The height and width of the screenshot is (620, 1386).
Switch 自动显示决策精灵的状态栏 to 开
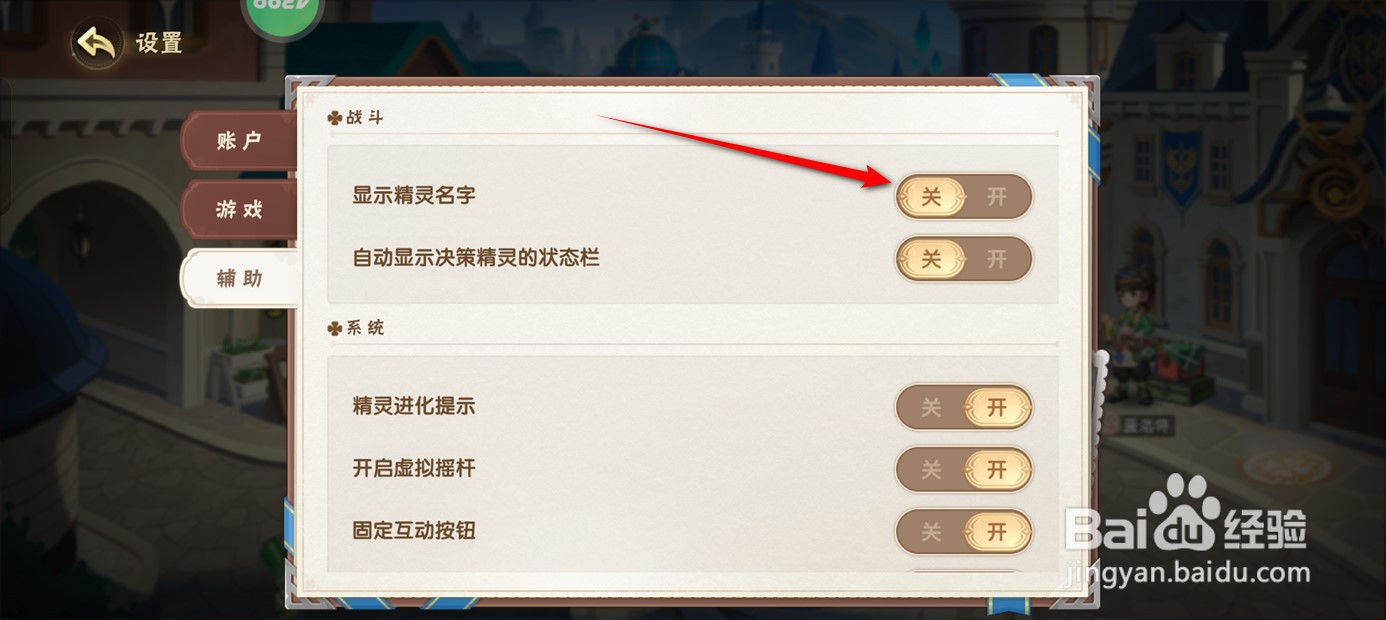pyautogui.click(x=997, y=259)
